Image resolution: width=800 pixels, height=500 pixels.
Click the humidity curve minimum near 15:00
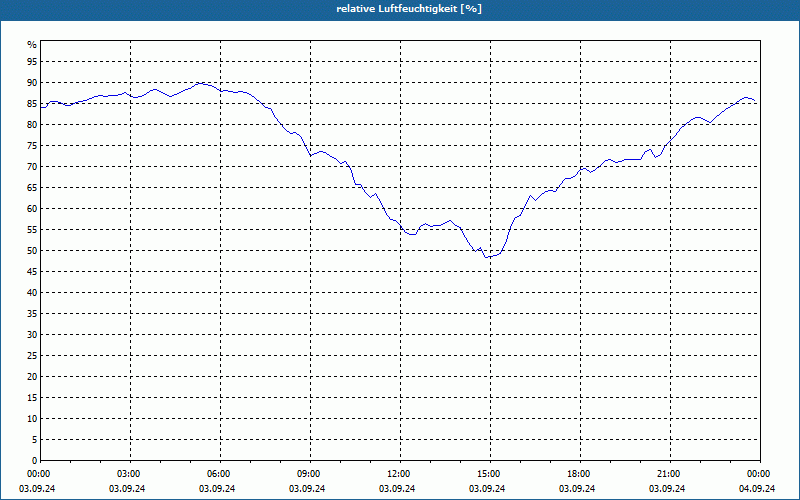[487, 257]
